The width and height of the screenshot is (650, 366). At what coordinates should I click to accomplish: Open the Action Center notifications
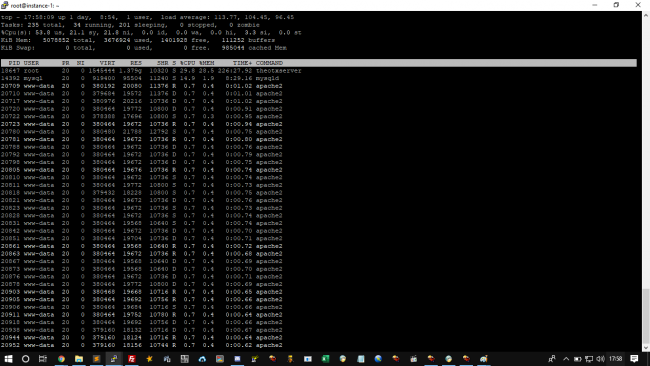634,359
